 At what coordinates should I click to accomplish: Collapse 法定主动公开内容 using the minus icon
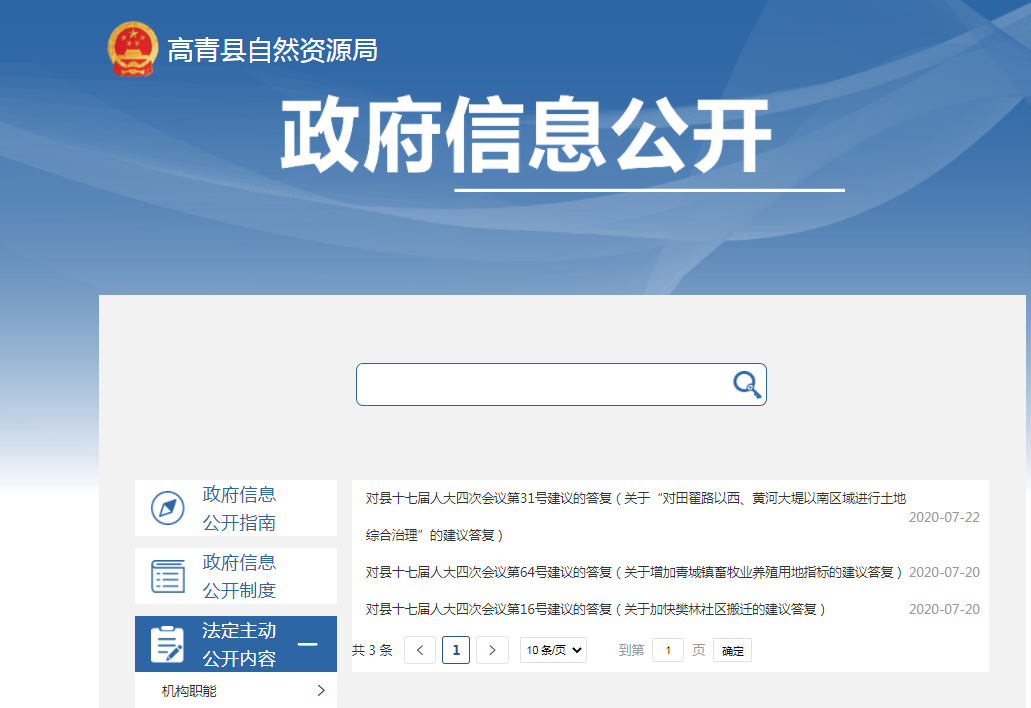tap(308, 644)
